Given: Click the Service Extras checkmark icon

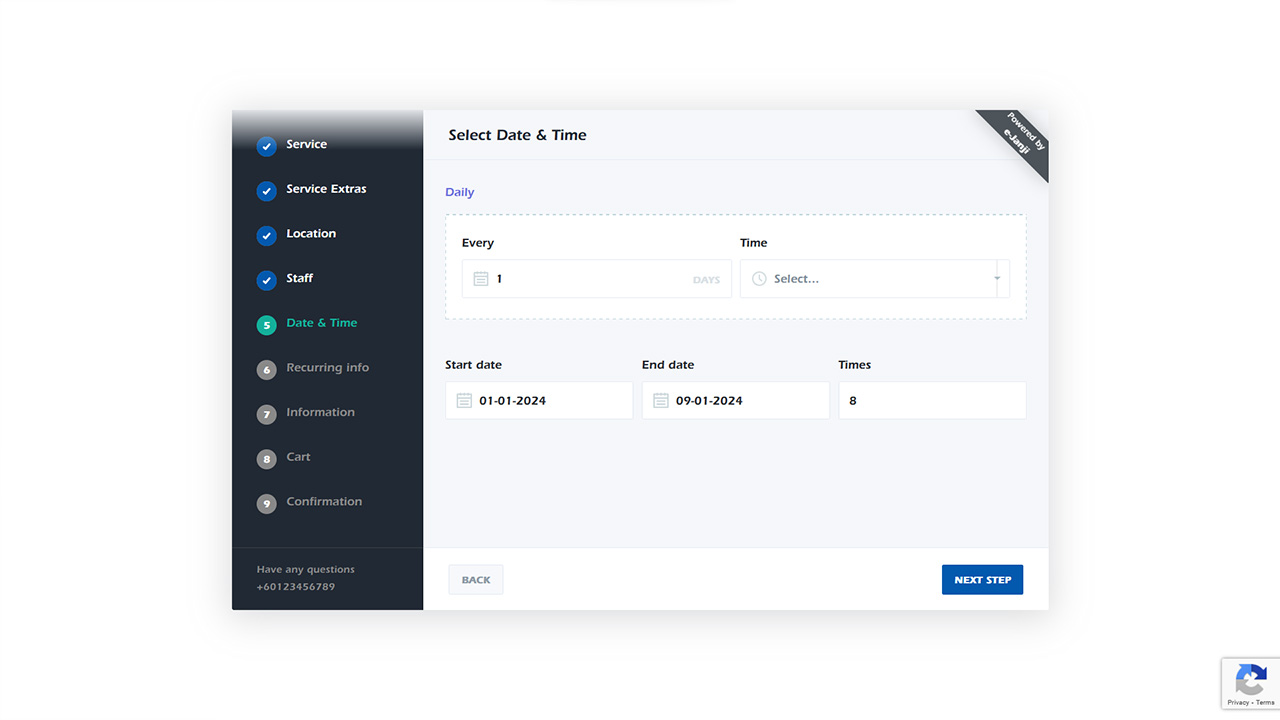Looking at the screenshot, I should click(266, 191).
